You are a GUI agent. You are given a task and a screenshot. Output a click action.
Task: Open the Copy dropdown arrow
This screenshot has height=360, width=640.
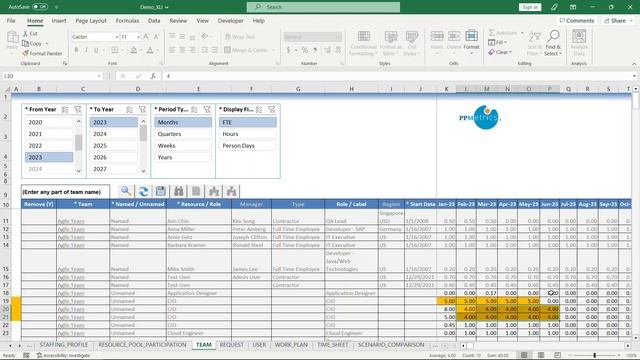47,44
